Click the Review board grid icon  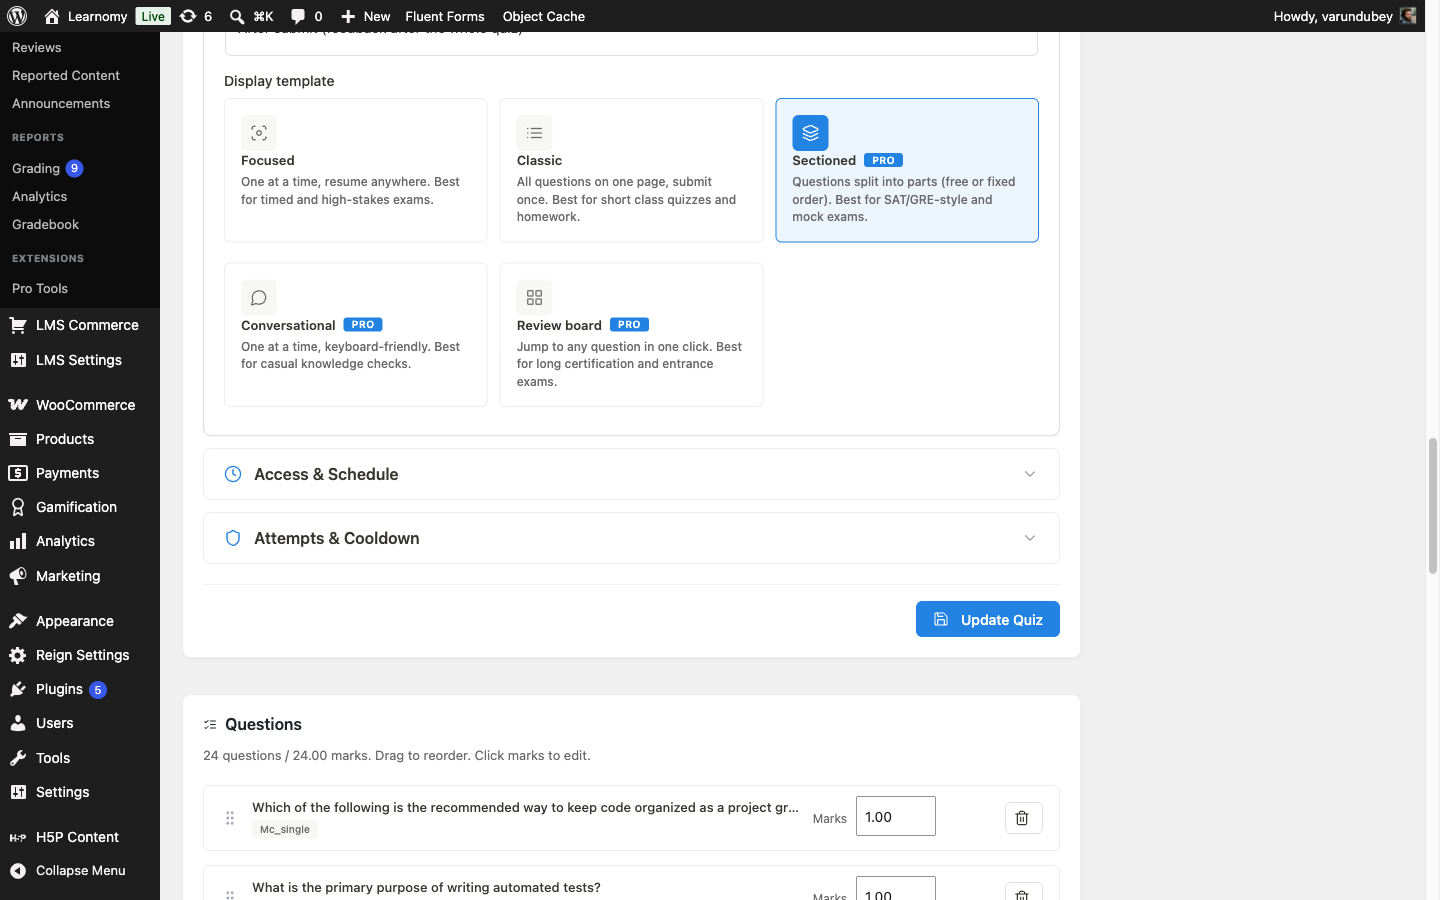pos(535,298)
